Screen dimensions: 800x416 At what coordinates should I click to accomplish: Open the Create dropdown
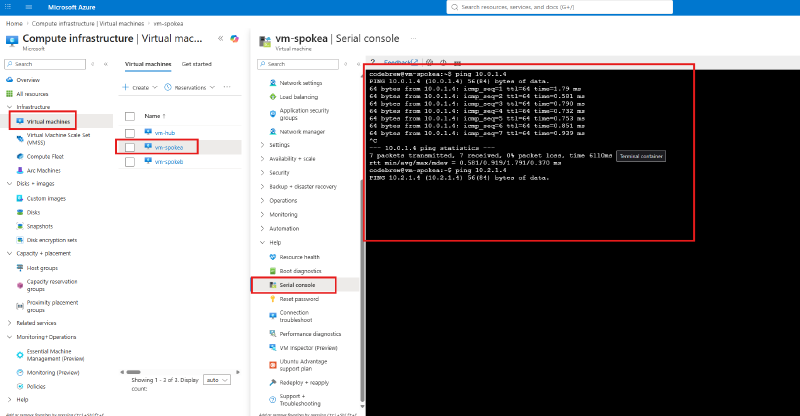[x=140, y=87]
